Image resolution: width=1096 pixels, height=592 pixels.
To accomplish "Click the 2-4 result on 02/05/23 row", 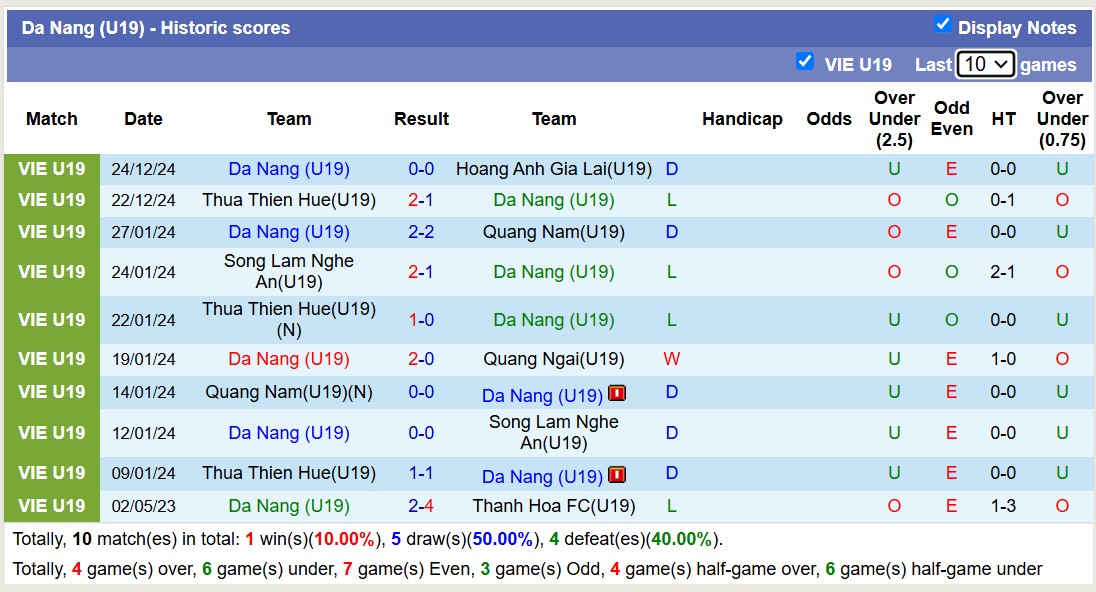I will coord(421,506).
